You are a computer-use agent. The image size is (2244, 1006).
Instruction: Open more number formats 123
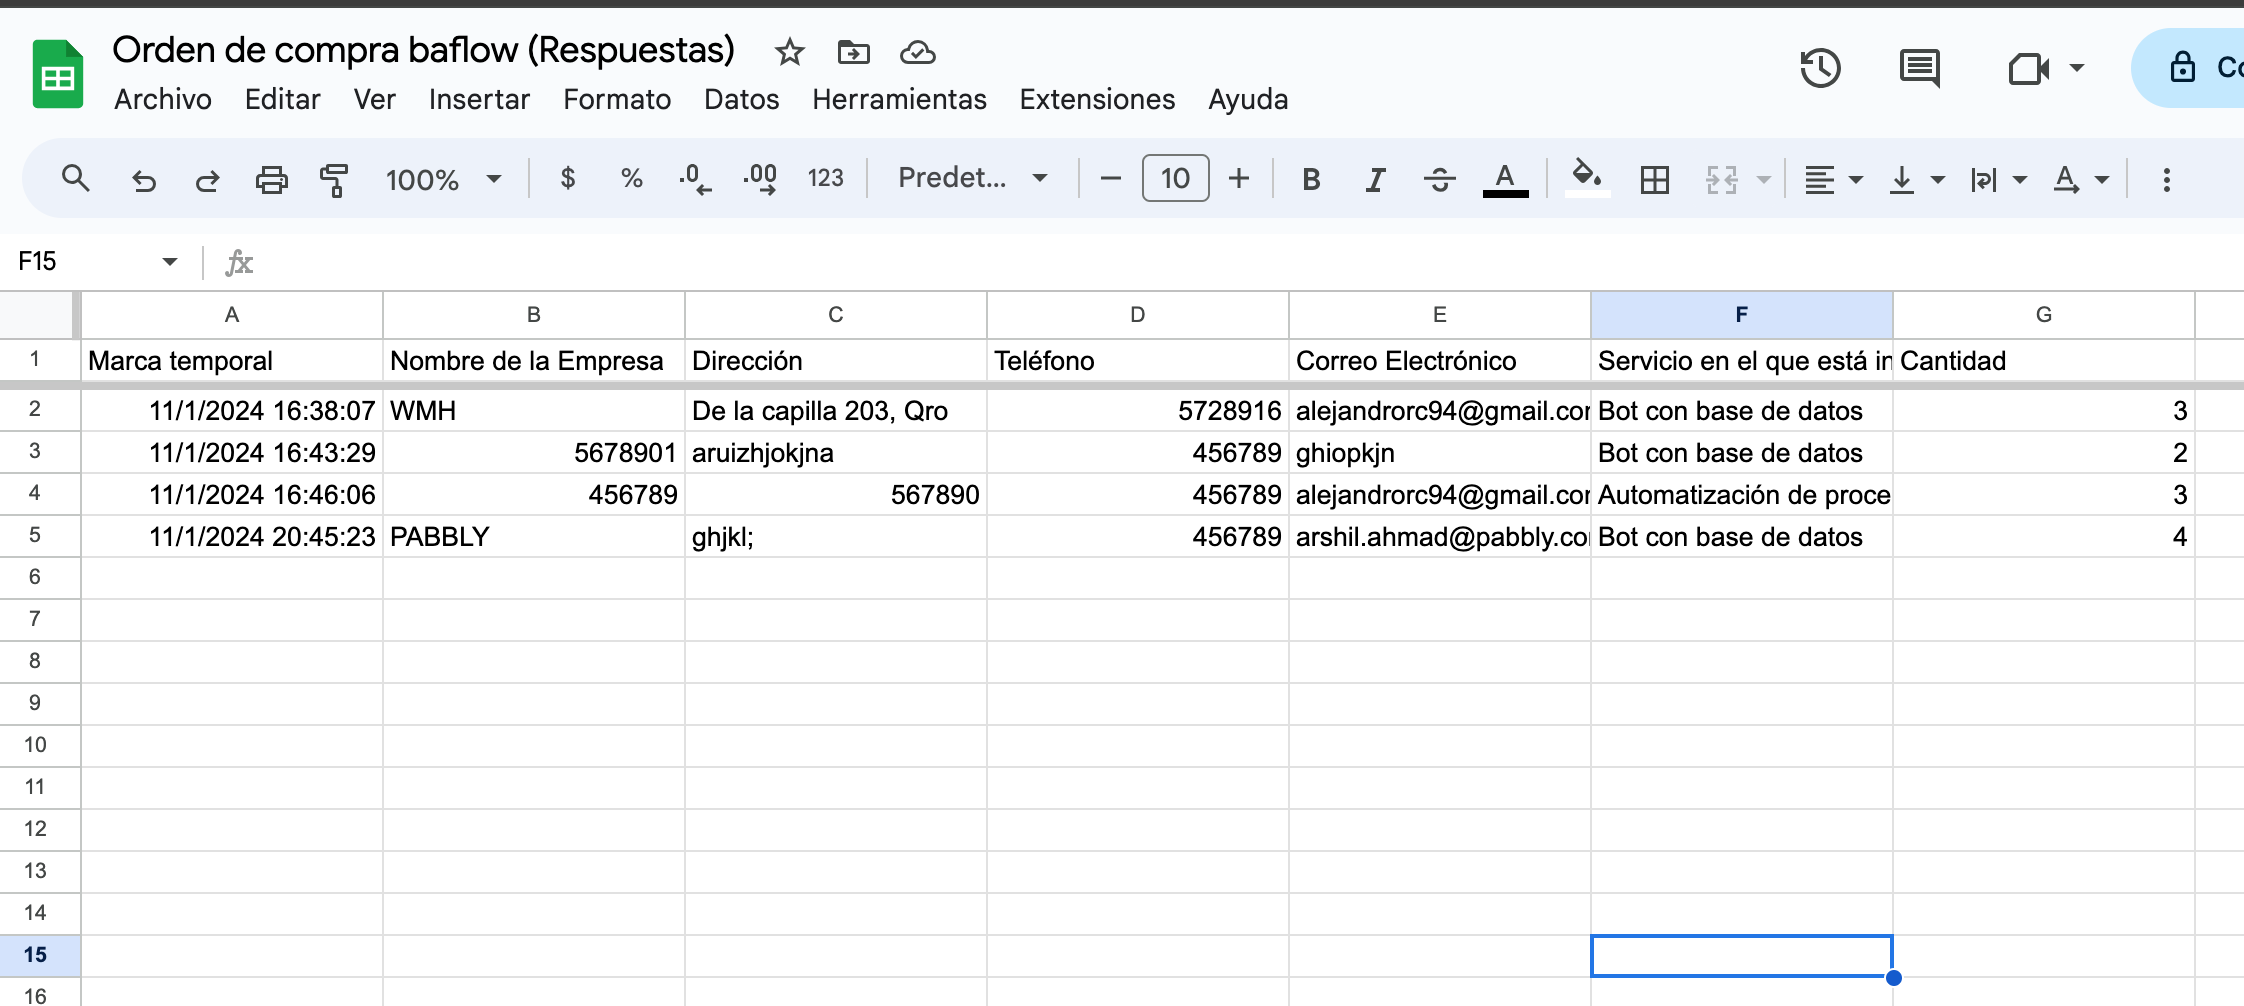click(x=826, y=179)
